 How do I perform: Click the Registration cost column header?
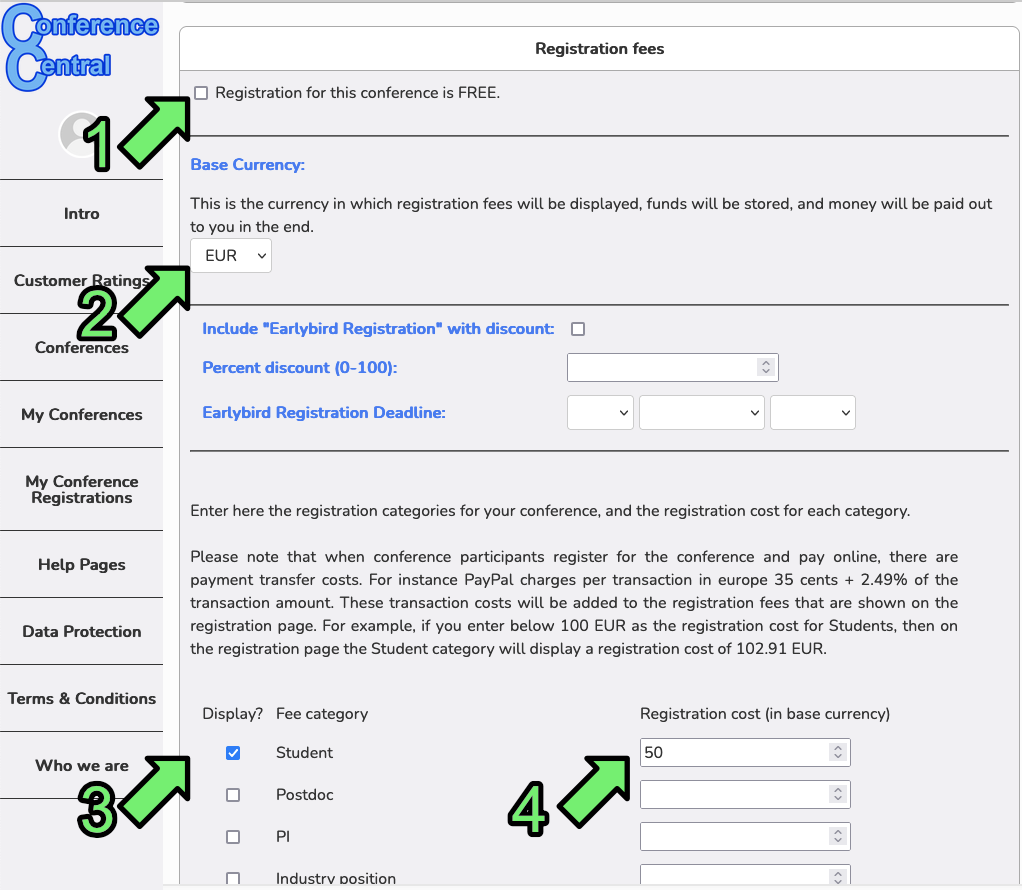point(765,714)
